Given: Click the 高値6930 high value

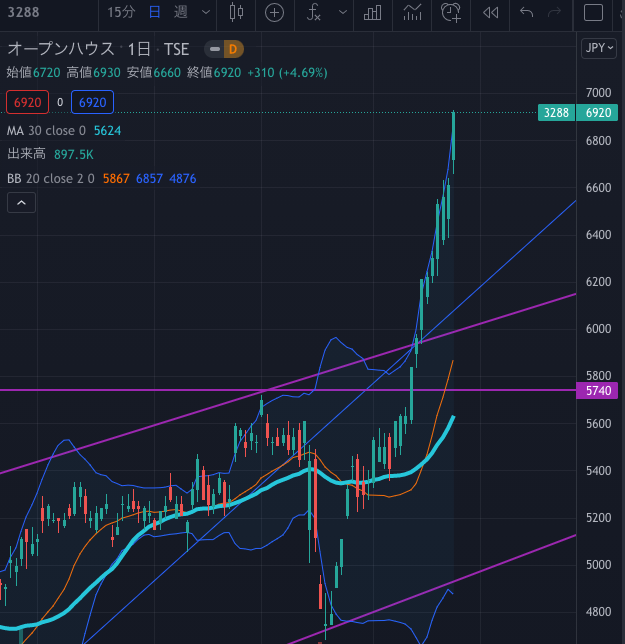Looking at the screenshot, I should coord(93,73).
